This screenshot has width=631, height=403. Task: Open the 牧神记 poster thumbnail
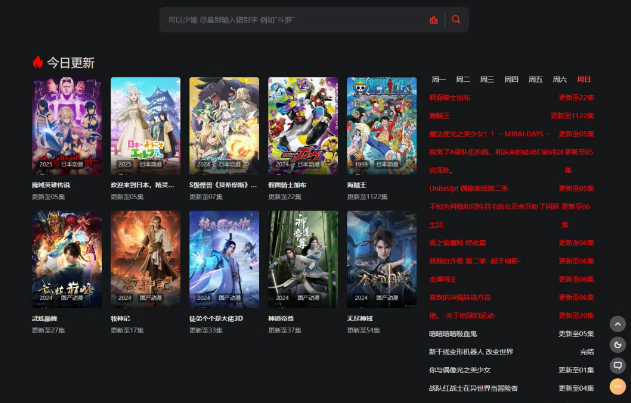click(146, 259)
